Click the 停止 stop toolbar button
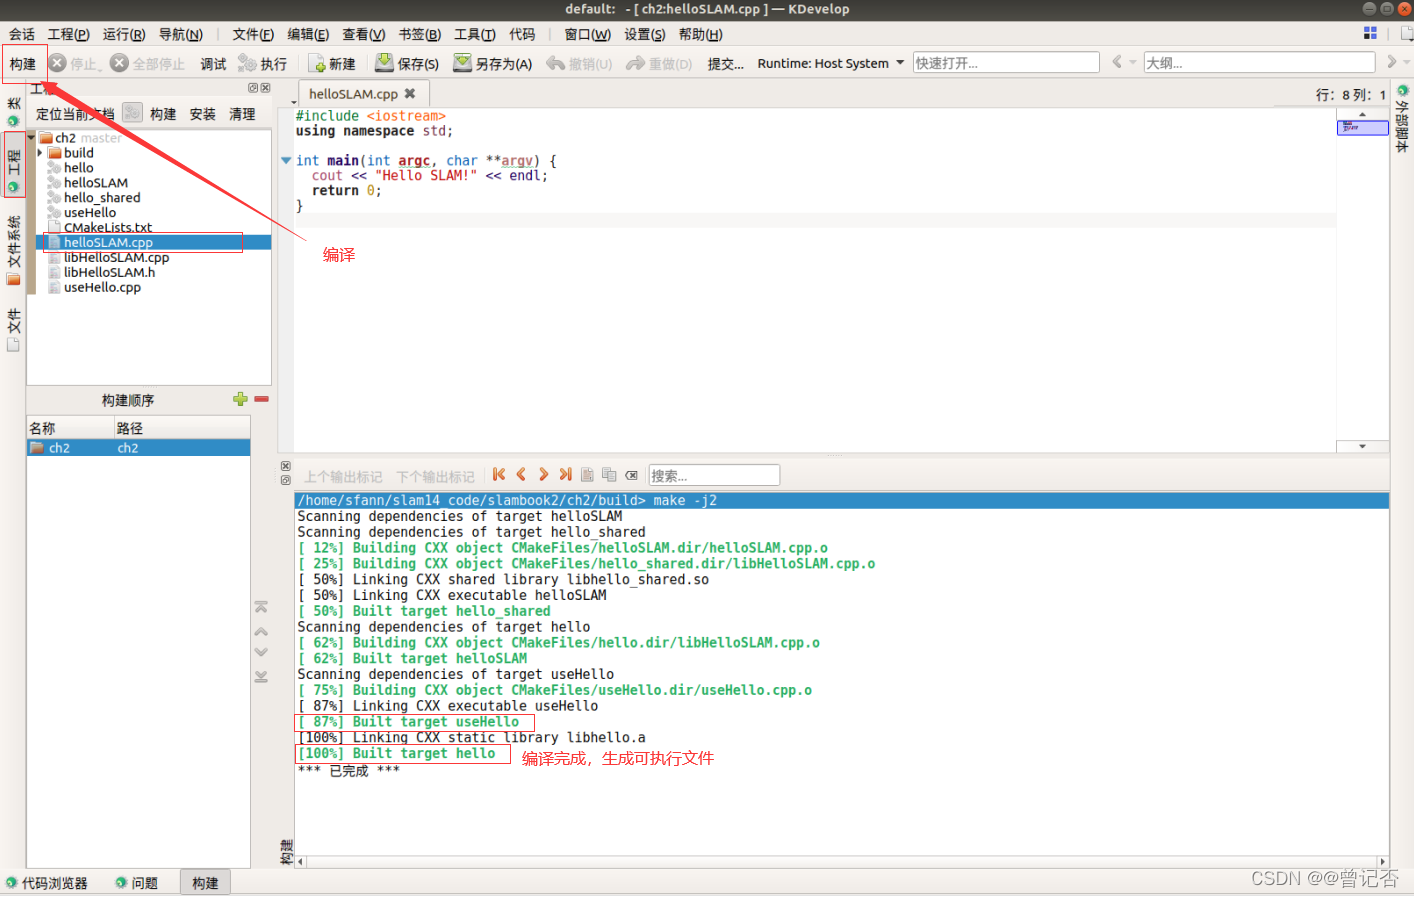Screen dimensions: 1414x897 75,64
